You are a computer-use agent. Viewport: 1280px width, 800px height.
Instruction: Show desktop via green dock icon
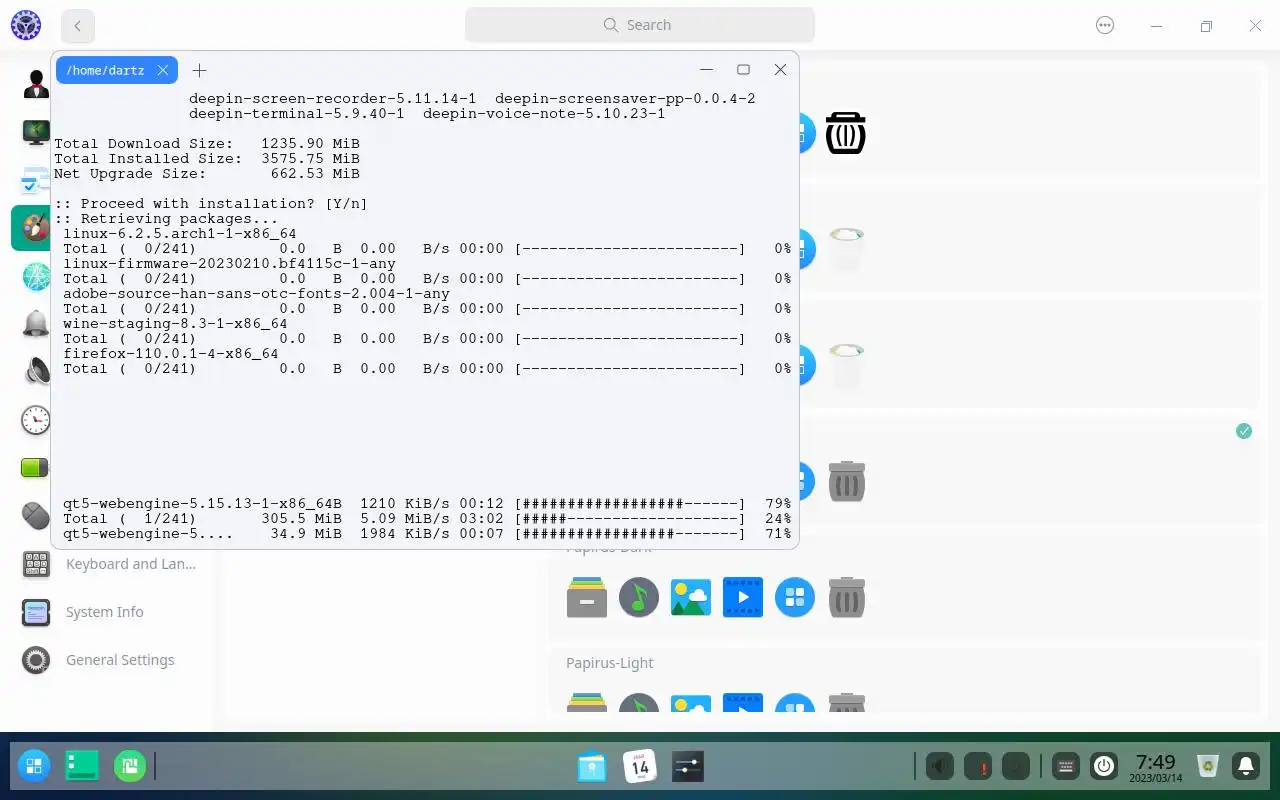click(x=82, y=766)
